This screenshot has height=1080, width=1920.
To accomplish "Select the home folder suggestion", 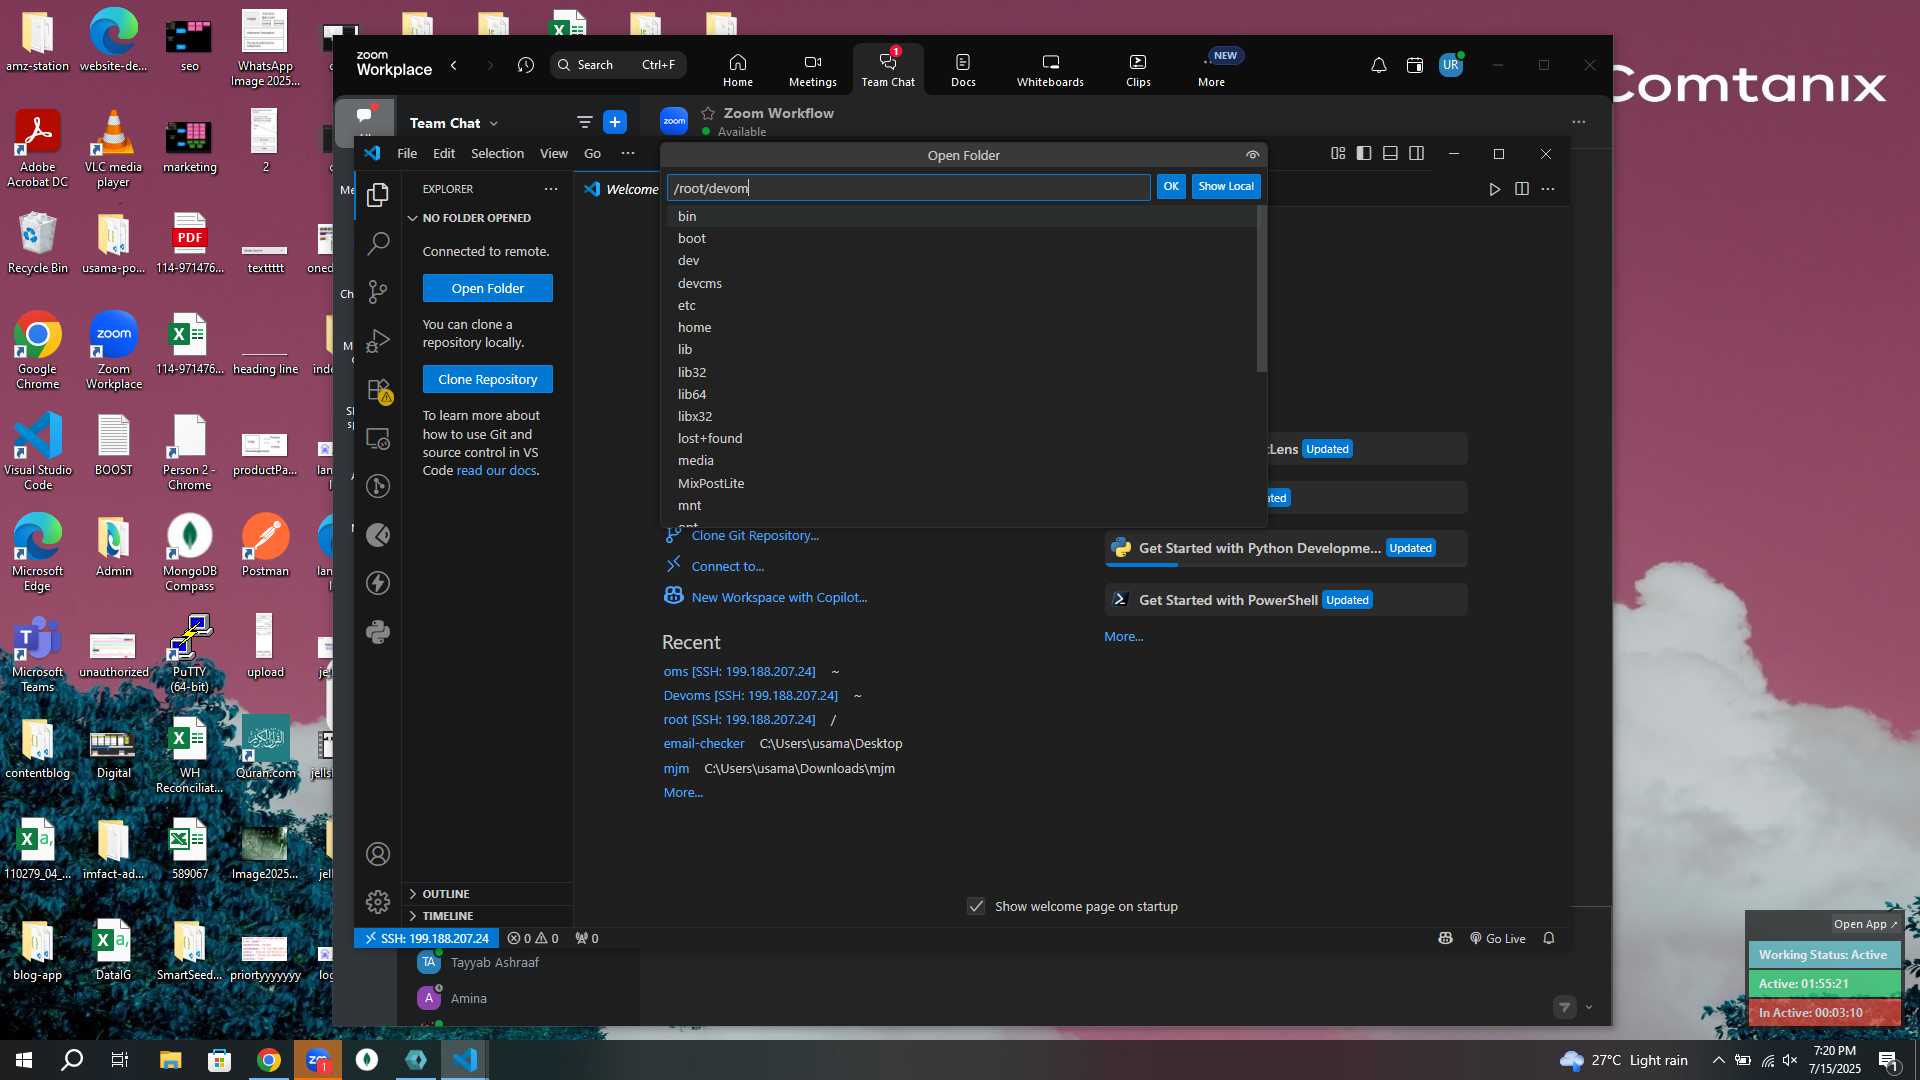I will tap(961, 327).
